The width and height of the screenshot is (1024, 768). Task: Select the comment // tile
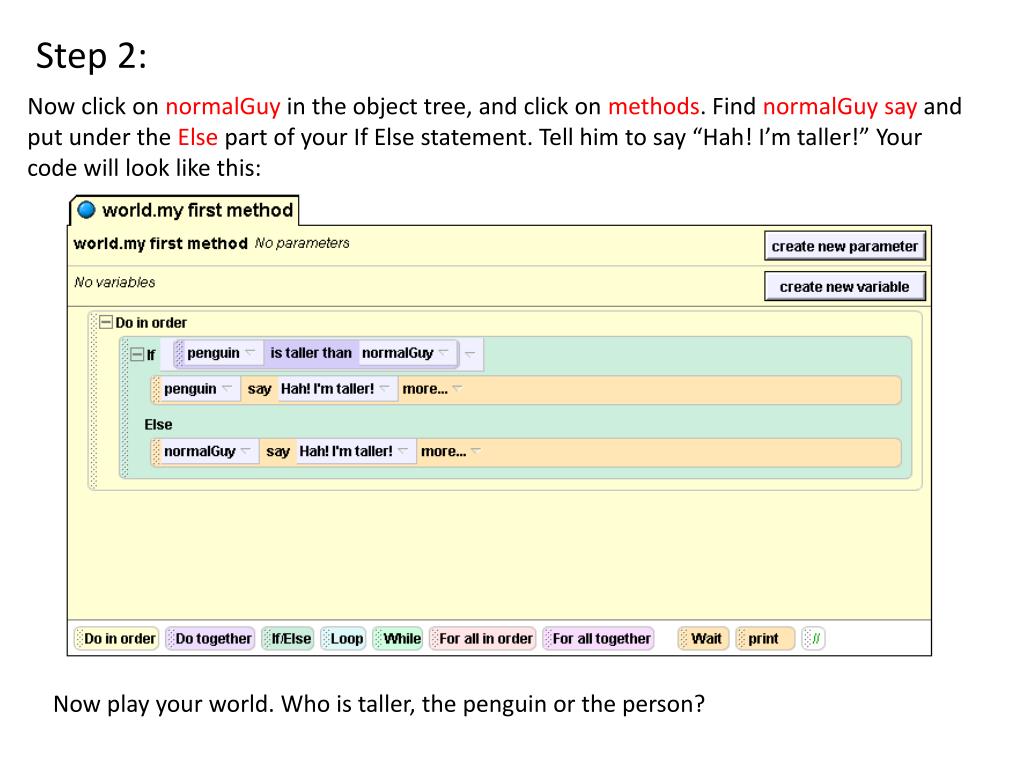(x=813, y=638)
